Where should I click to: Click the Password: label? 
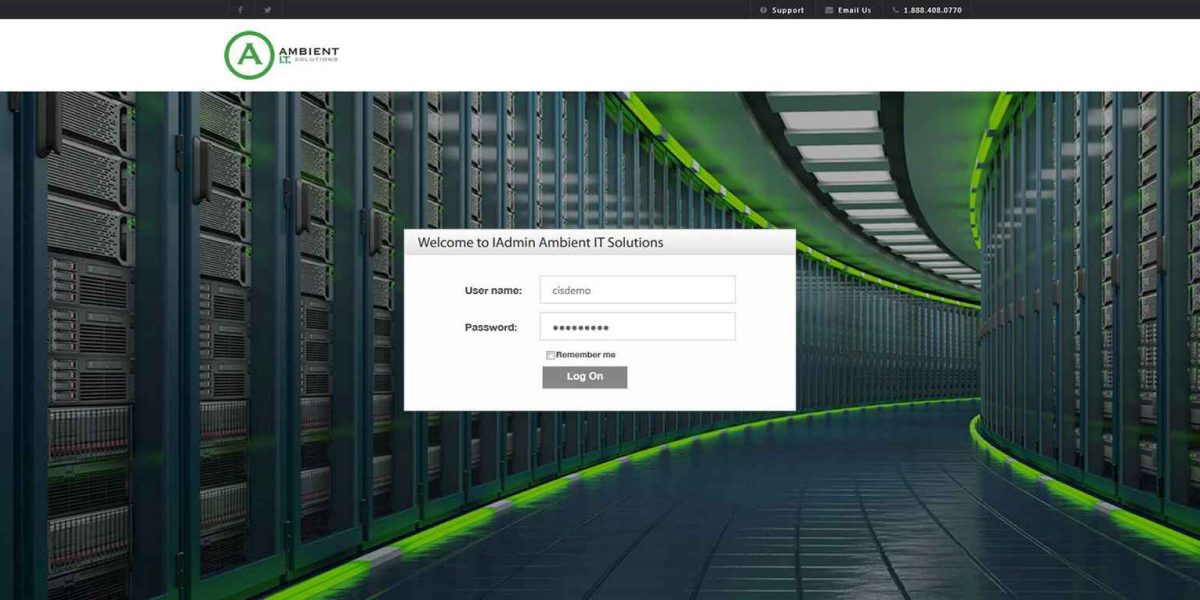click(x=493, y=326)
